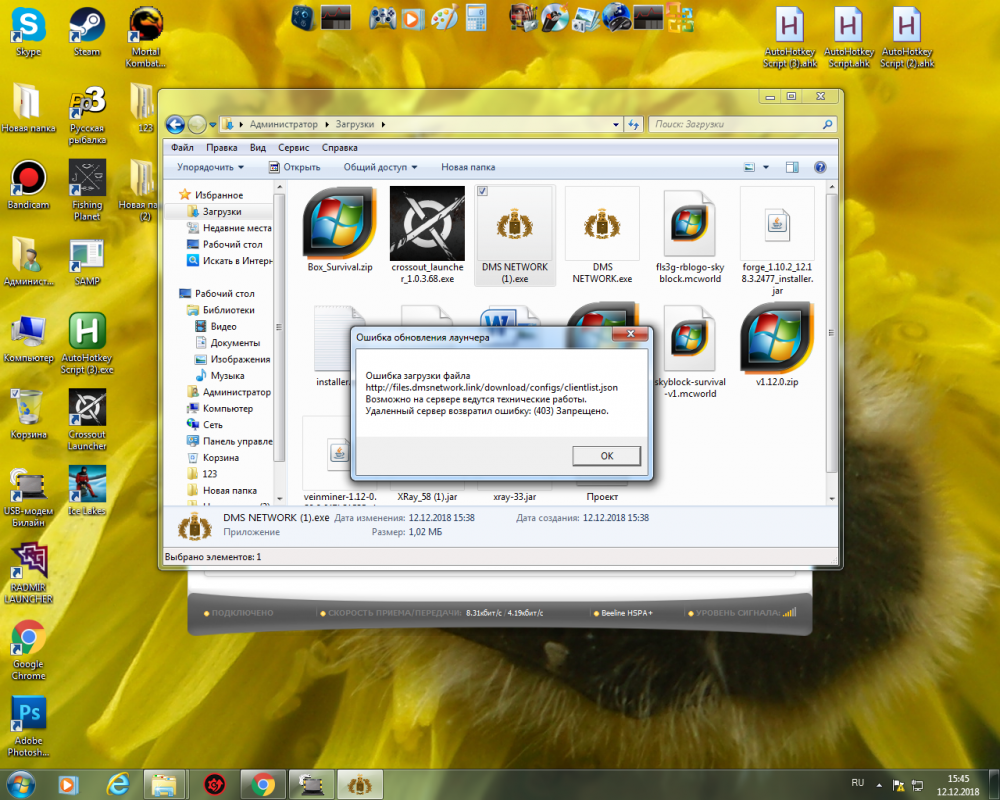1000x800 pixels.
Task: Select the Box_Survival.zip archive icon
Action: tap(339, 223)
